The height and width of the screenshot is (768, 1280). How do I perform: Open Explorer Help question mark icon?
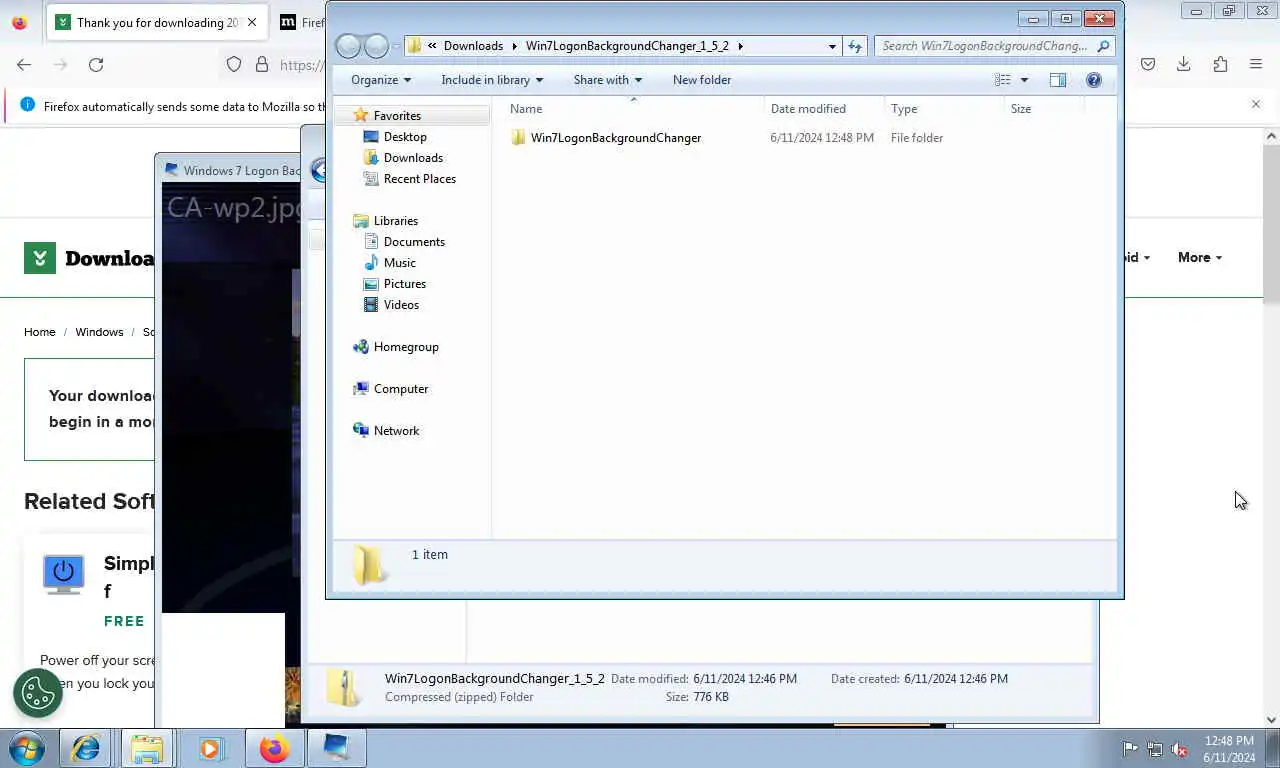tap(1094, 80)
